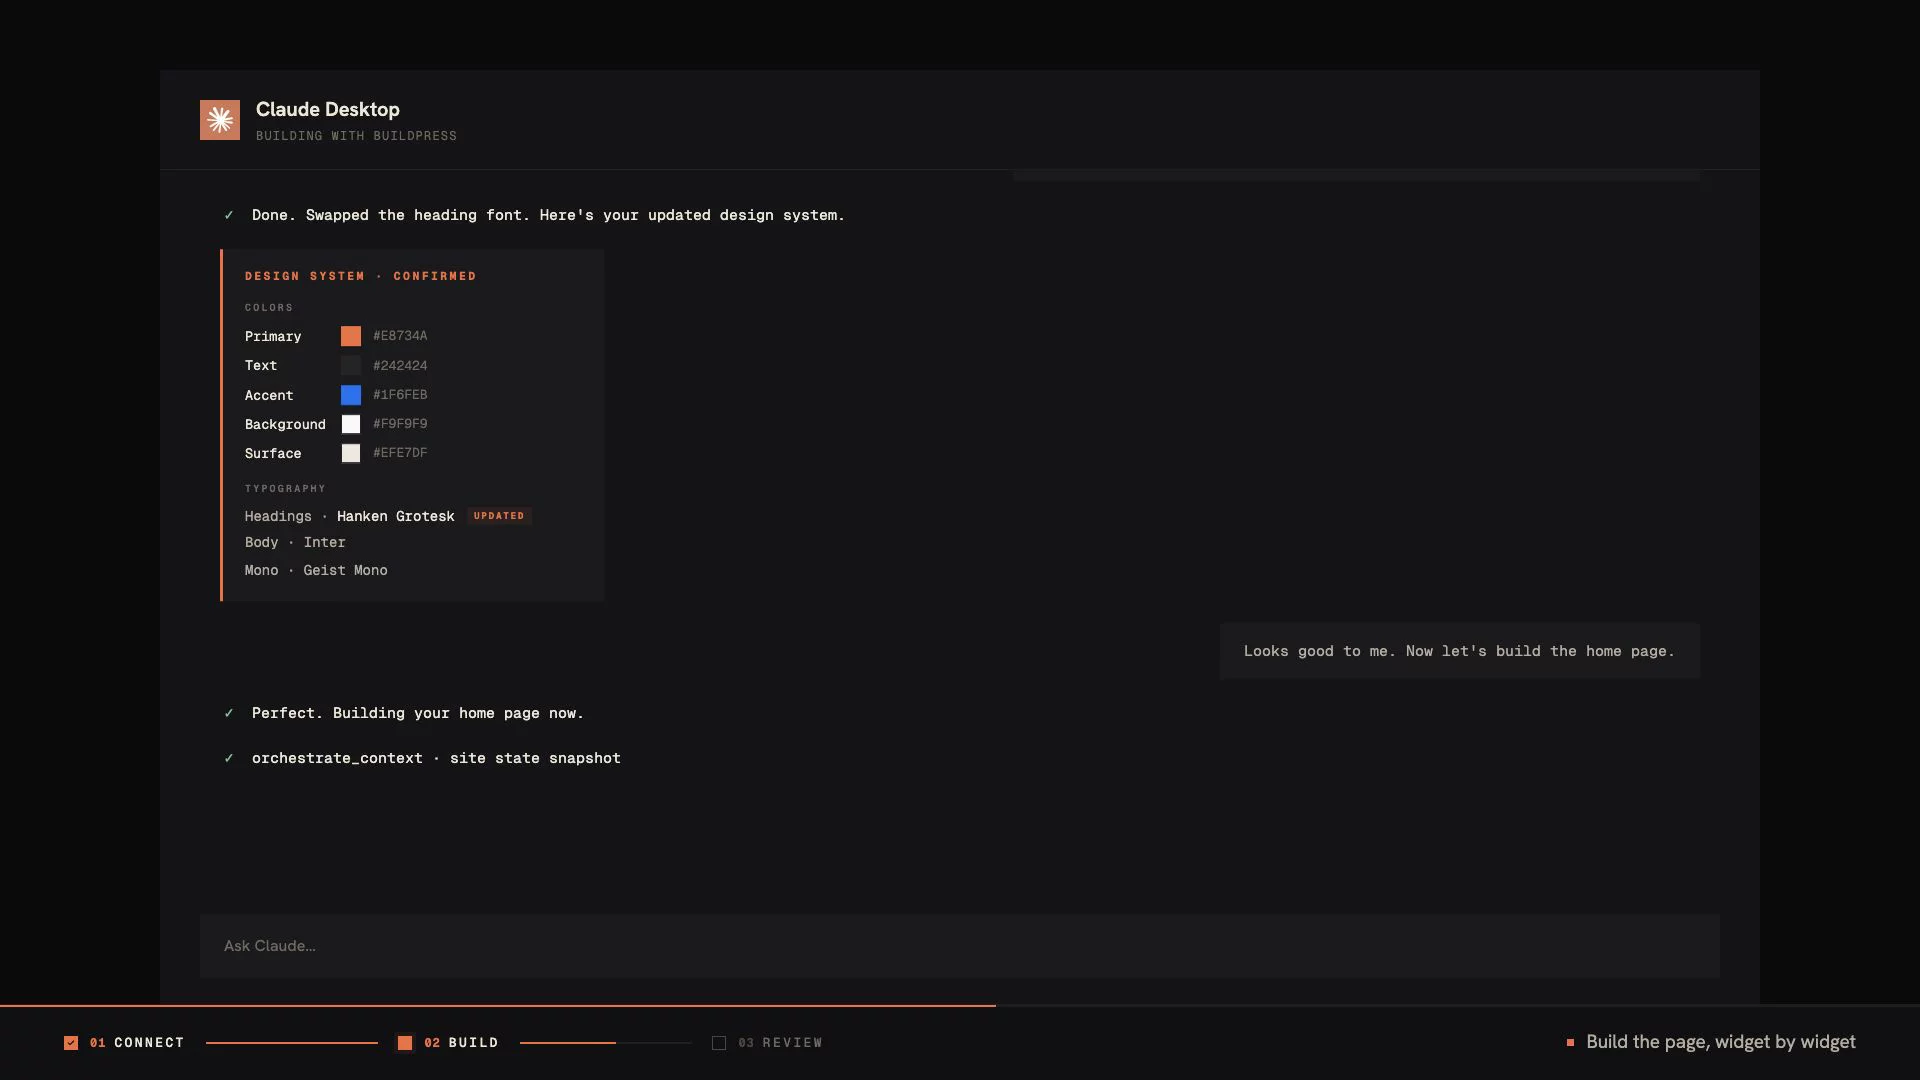This screenshot has width=1920, height=1080.
Task: Click the progress line between Connect and Build
Action: click(x=292, y=1043)
